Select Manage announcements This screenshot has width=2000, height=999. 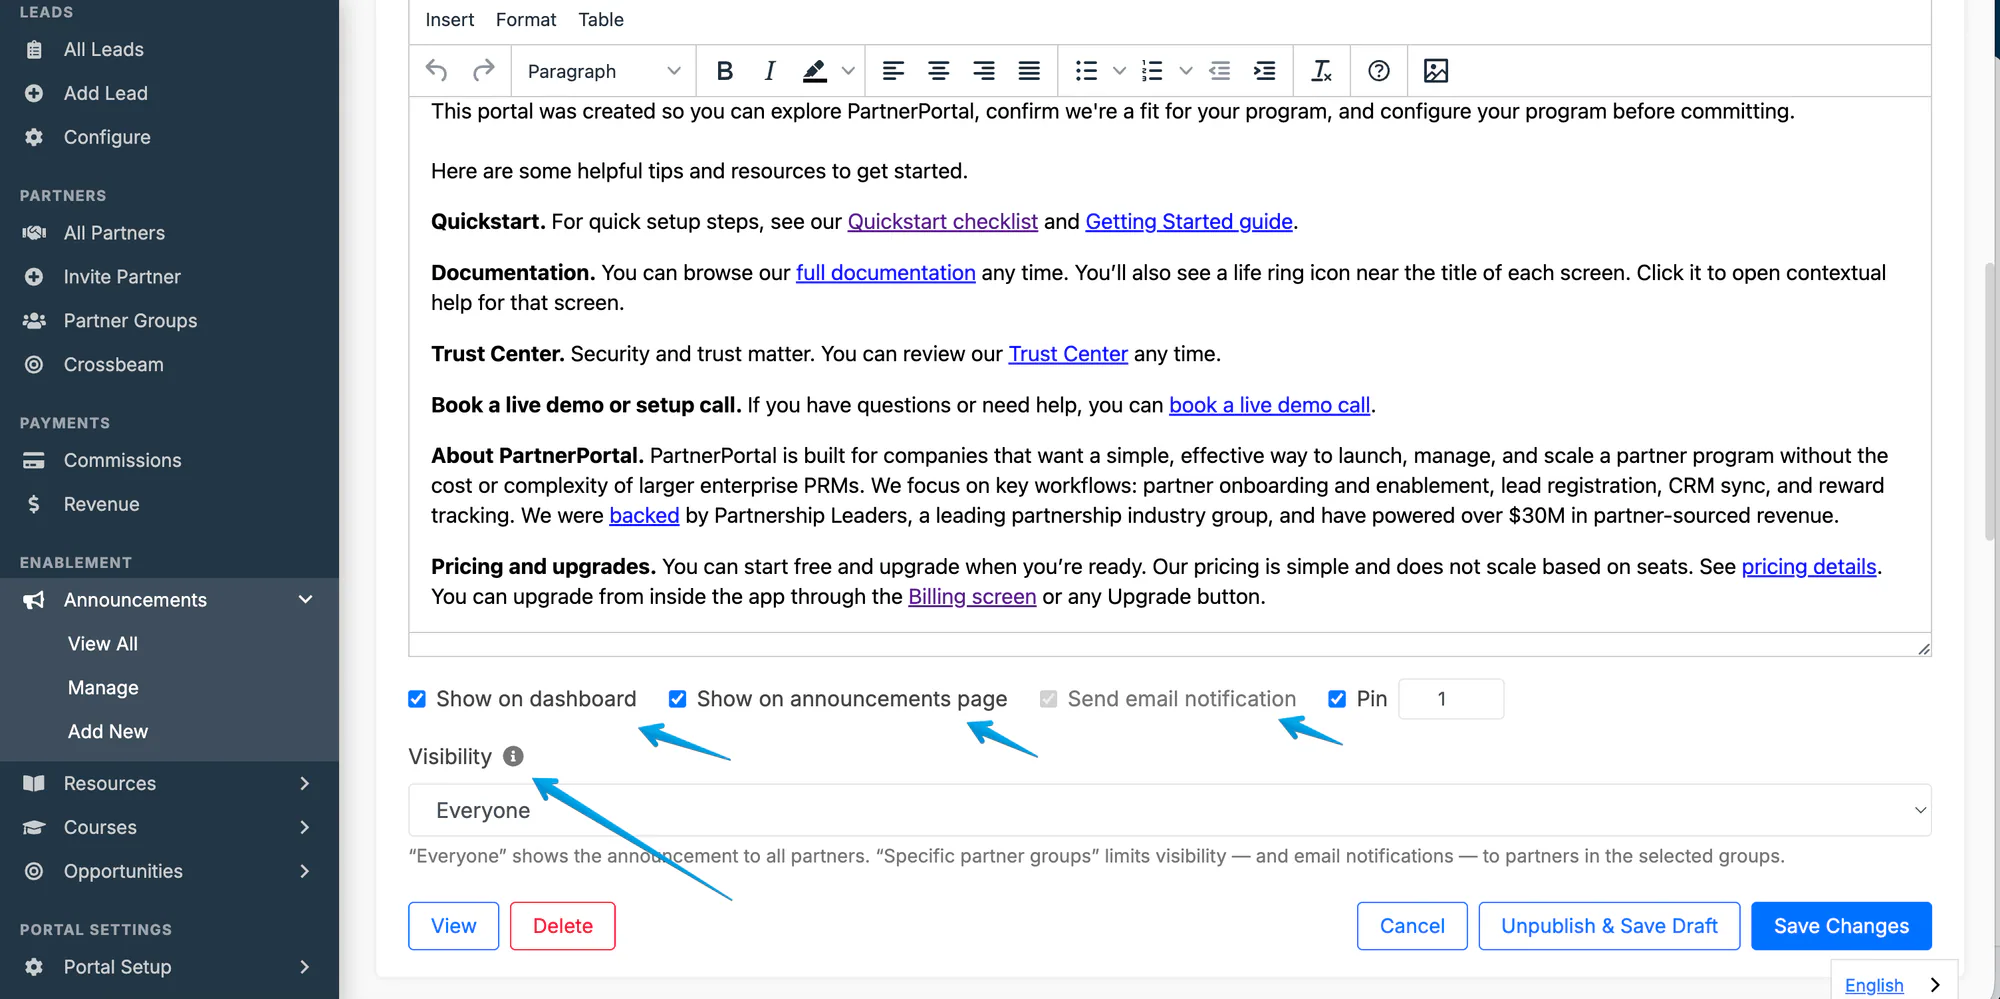103,688
